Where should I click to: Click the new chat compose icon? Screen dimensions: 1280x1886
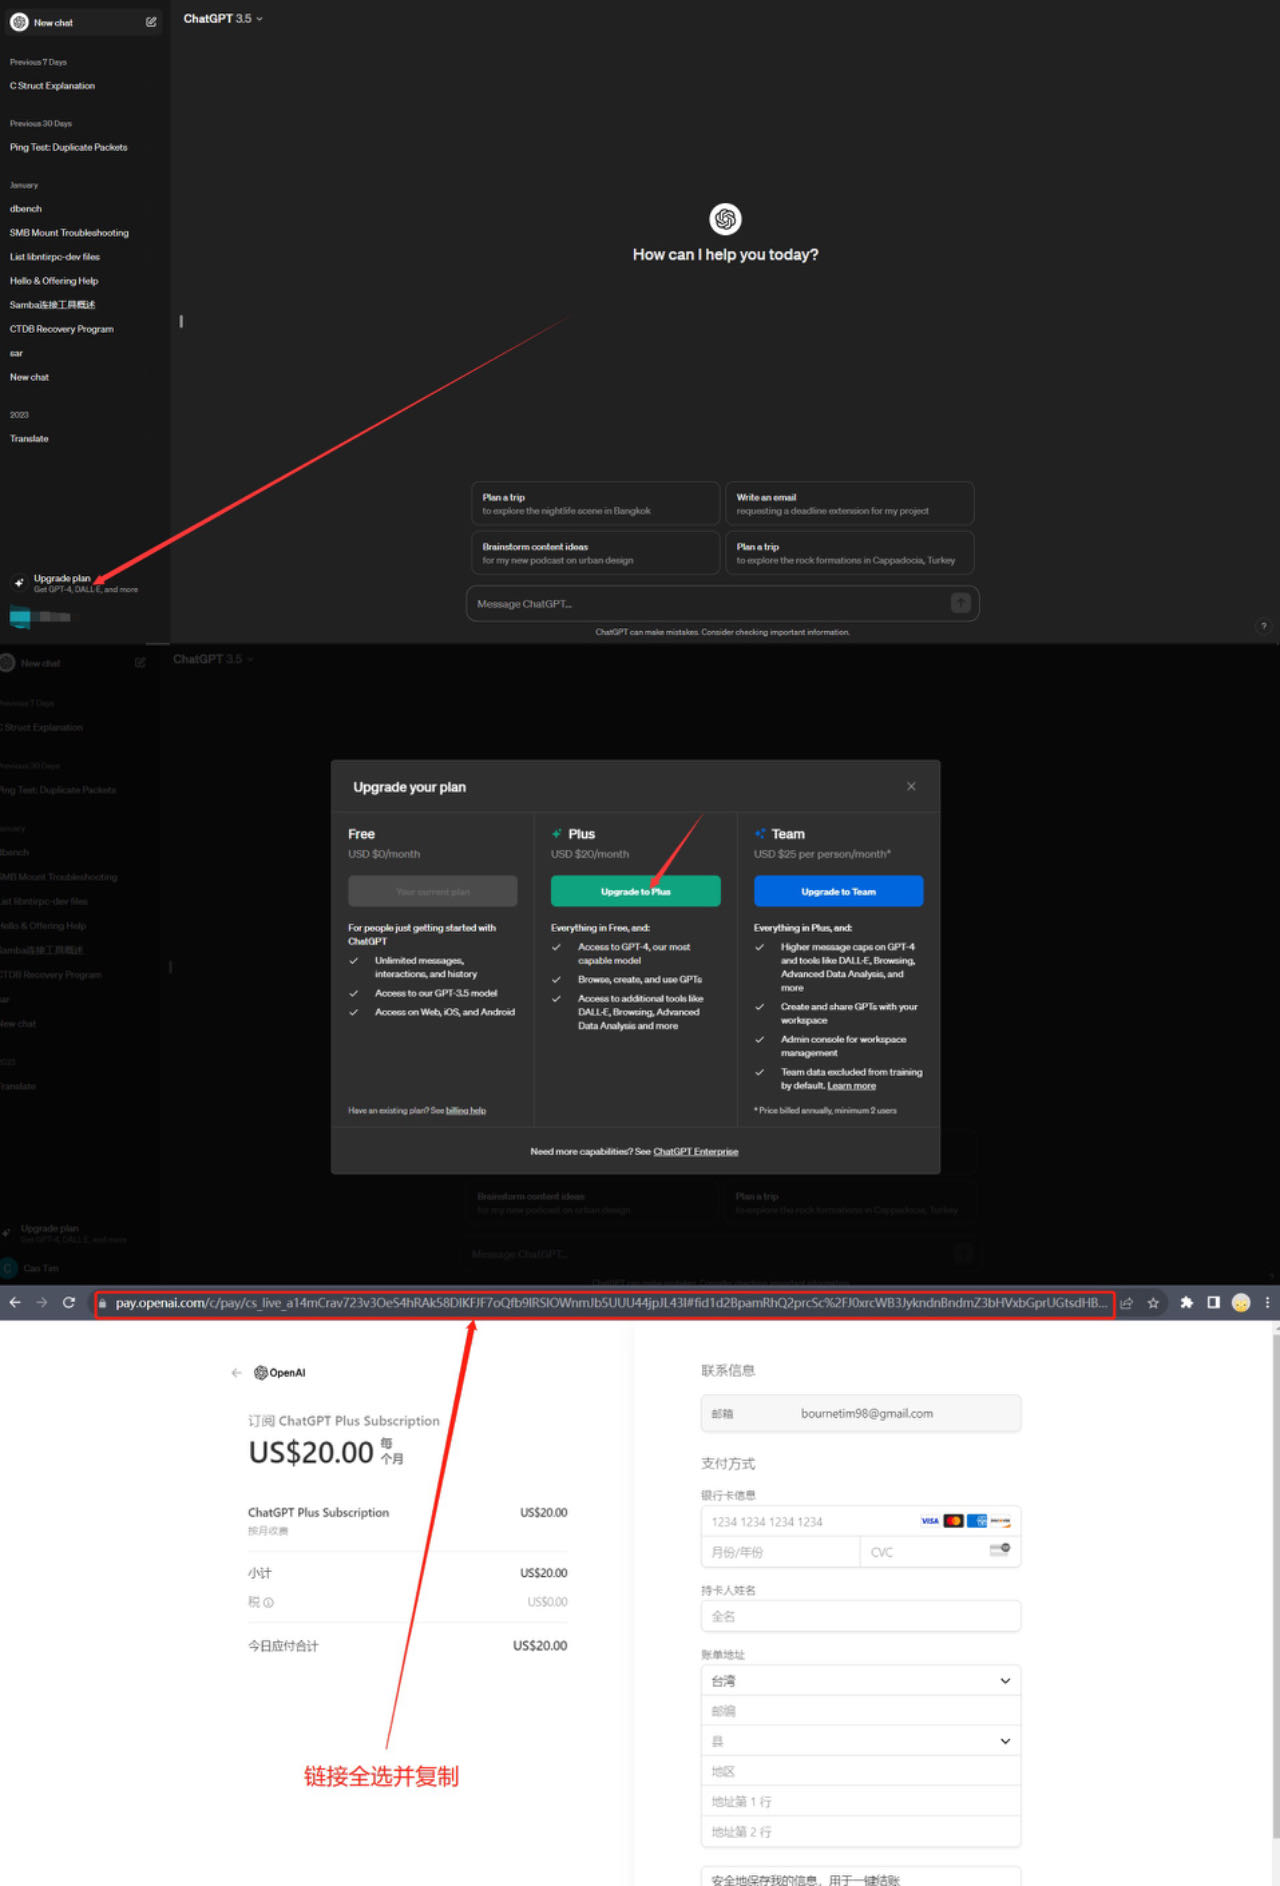point(151,22)
